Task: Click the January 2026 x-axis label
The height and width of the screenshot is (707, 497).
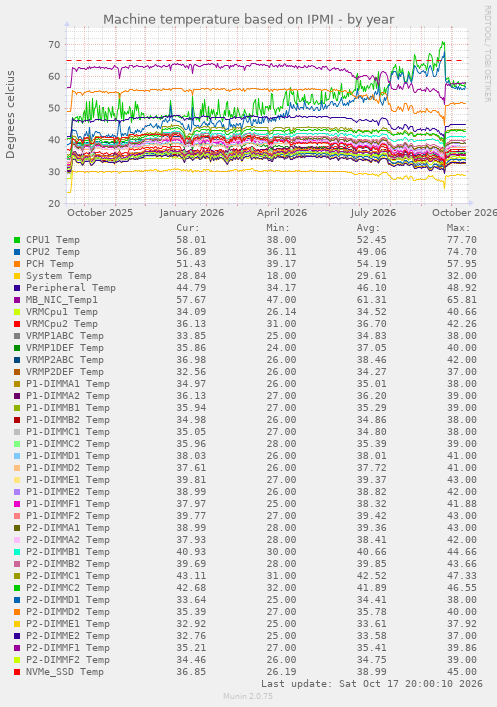Action: pyautogui.click(x=192, y=212)
